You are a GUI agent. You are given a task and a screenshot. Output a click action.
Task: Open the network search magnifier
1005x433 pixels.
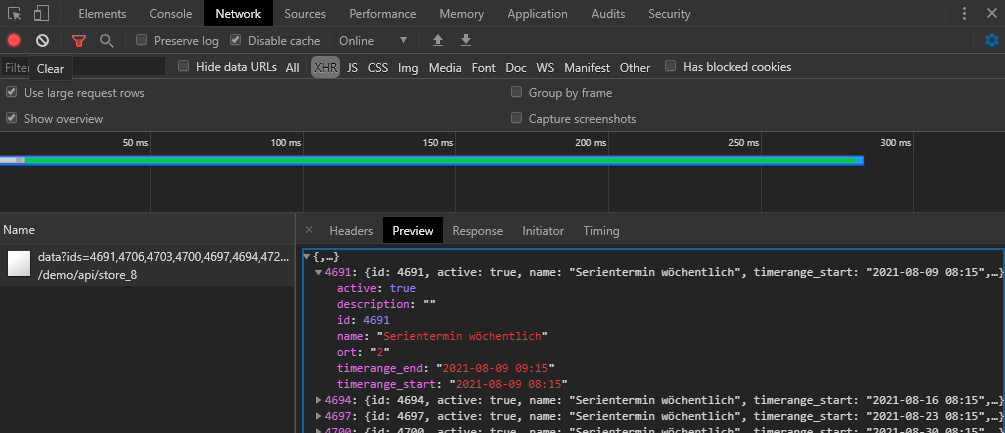106,41
